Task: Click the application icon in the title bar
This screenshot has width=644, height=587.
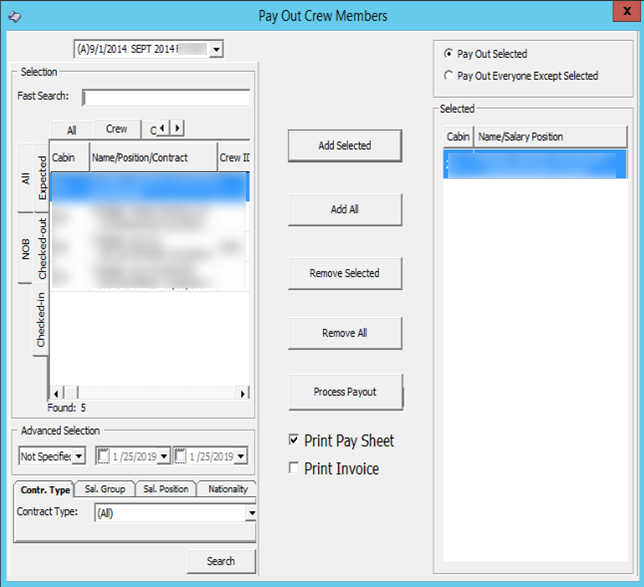Action: [14, 16]
